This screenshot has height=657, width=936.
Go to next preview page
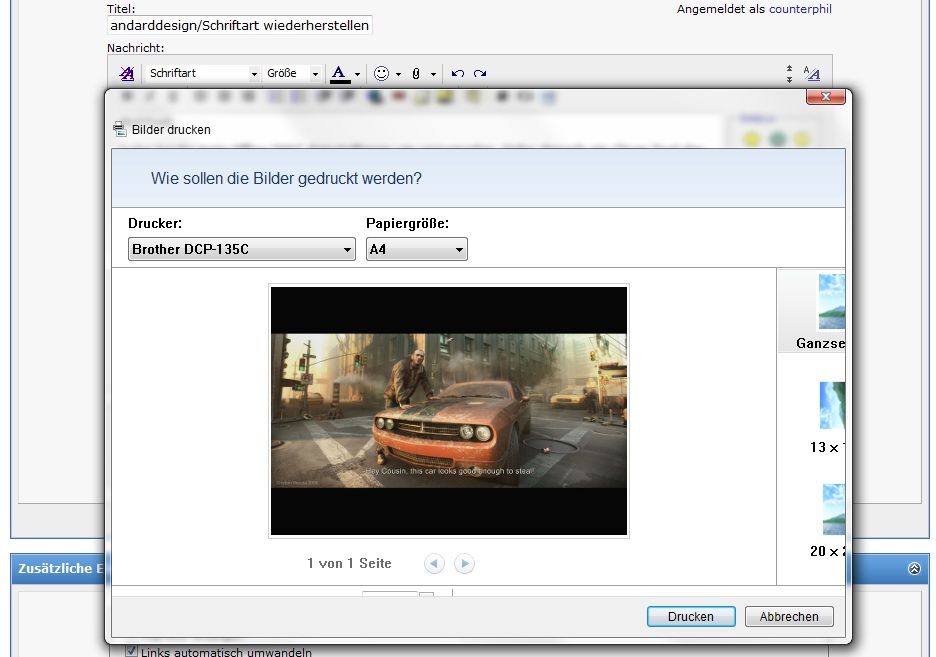point(464,563)
